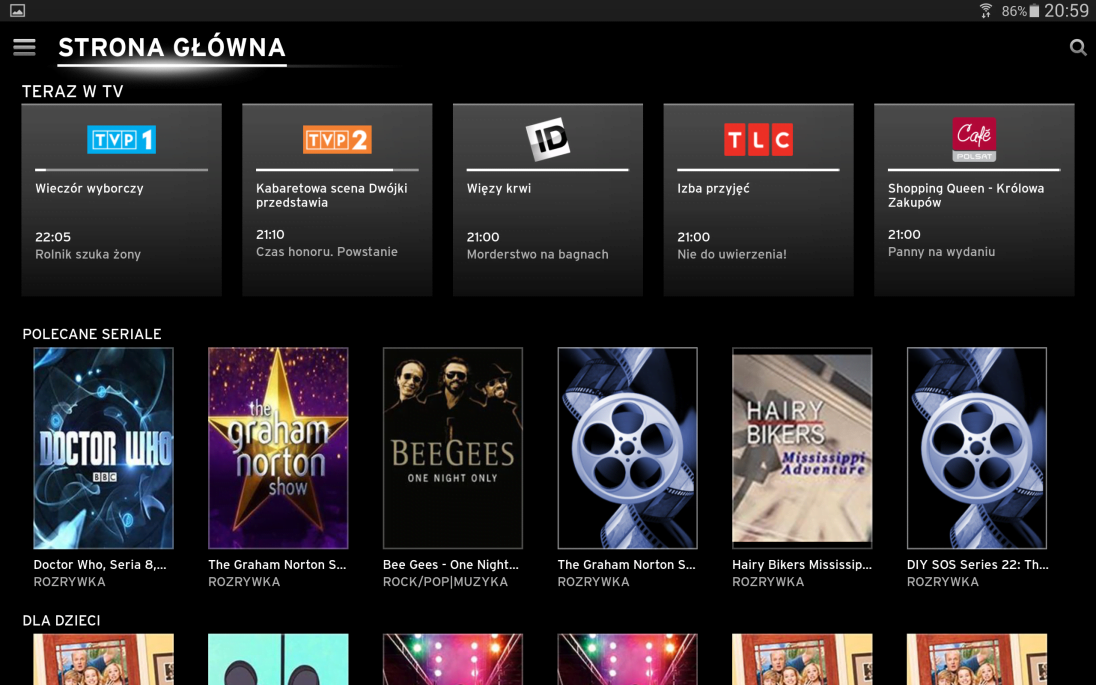Open Shopping Queen - Królowa Zakupów programme

click(x=966, y=195)
